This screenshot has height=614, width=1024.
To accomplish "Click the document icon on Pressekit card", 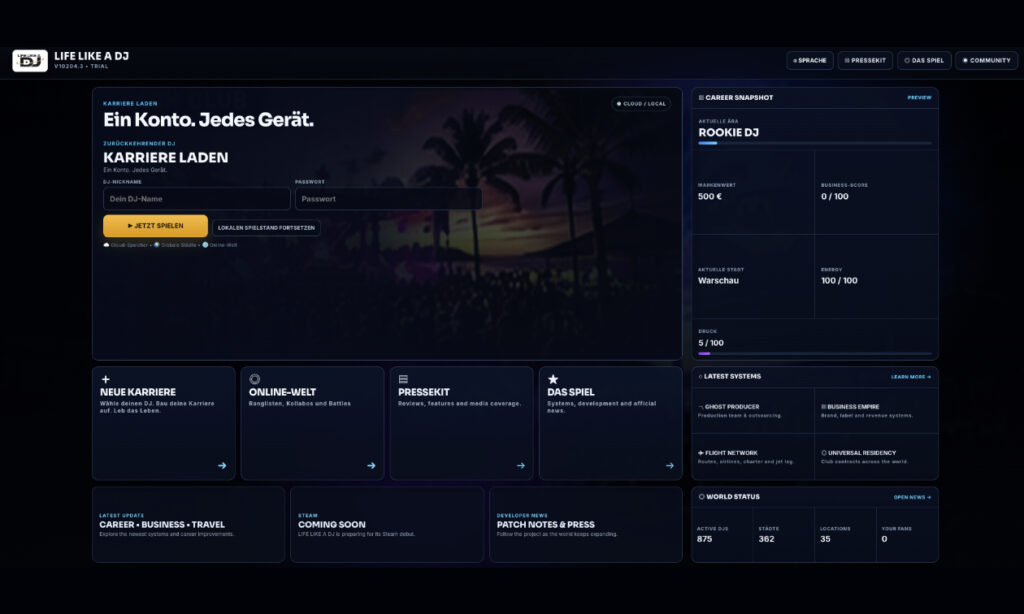I will 403,379.
